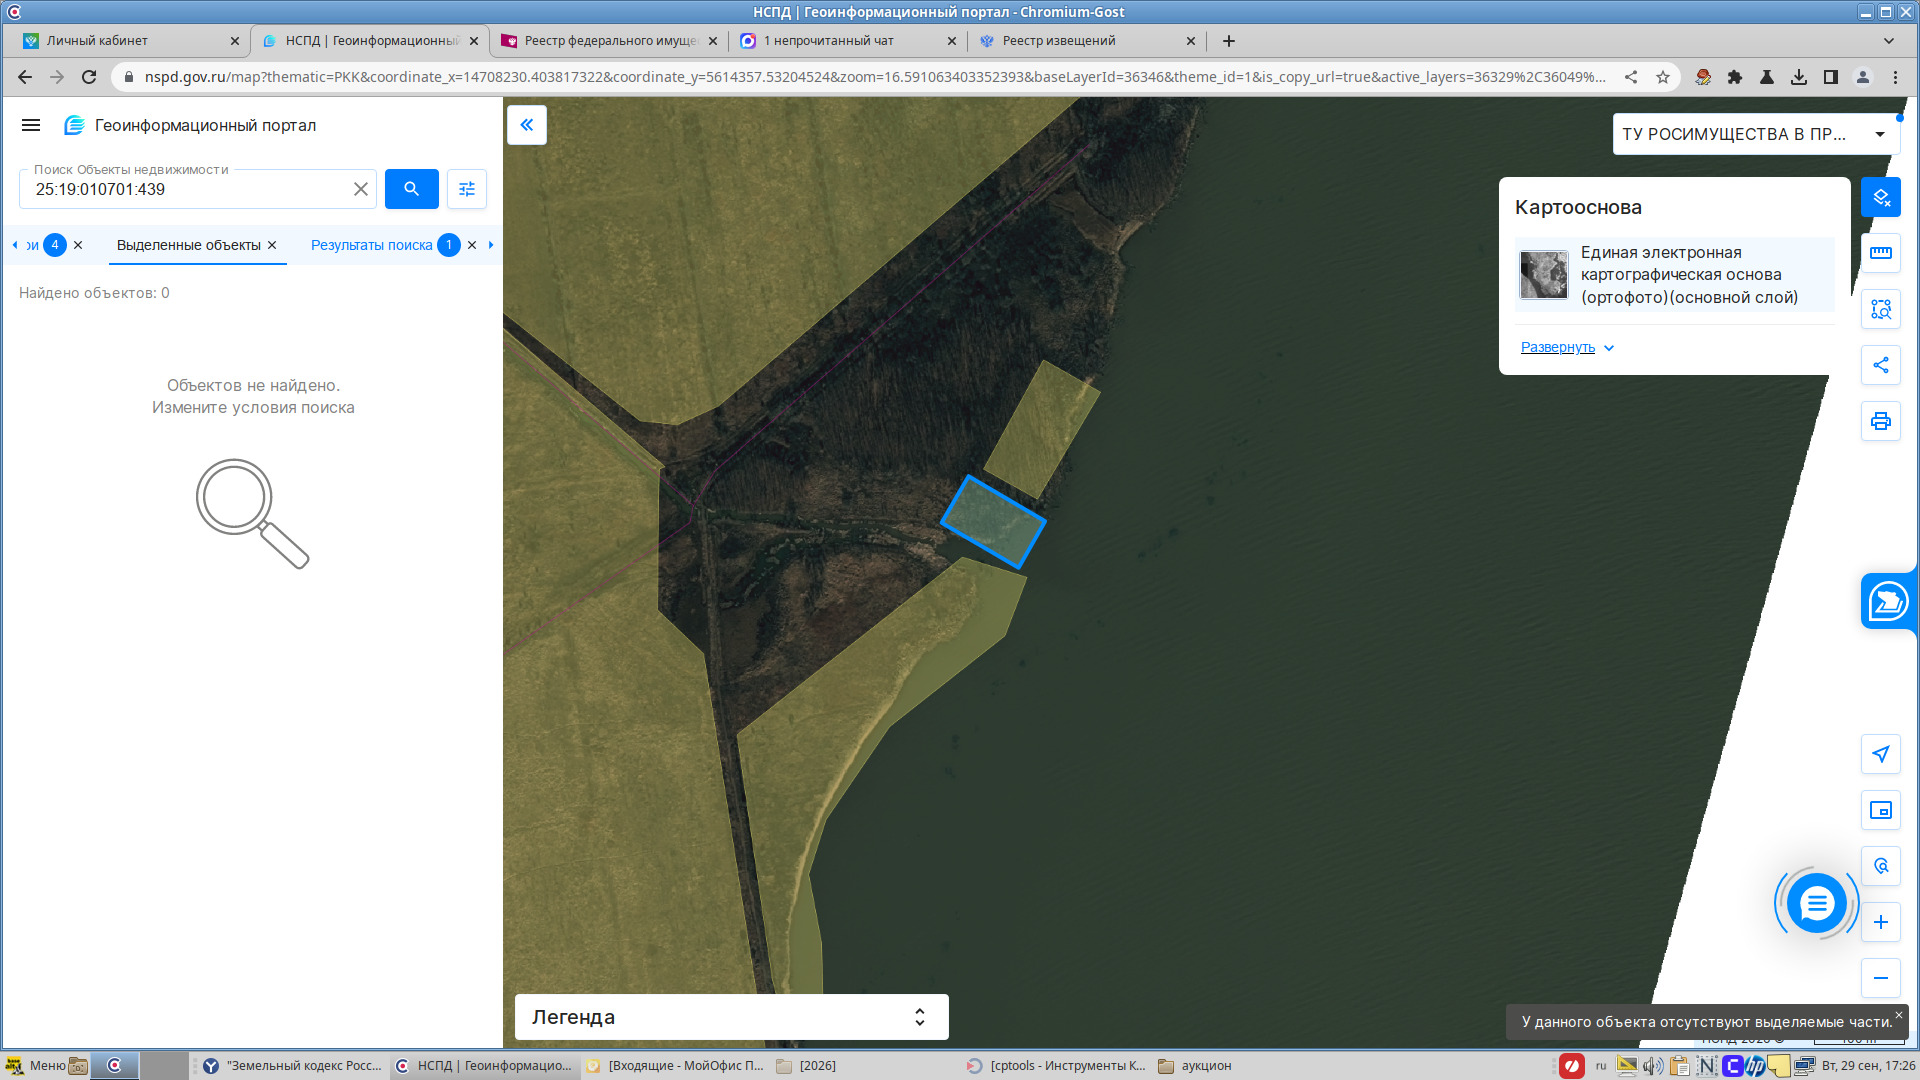Image resolution: width=1920 pixels, height=1080 pixels.
Task: Open the online chat bubble
Action: [1816, 904]
